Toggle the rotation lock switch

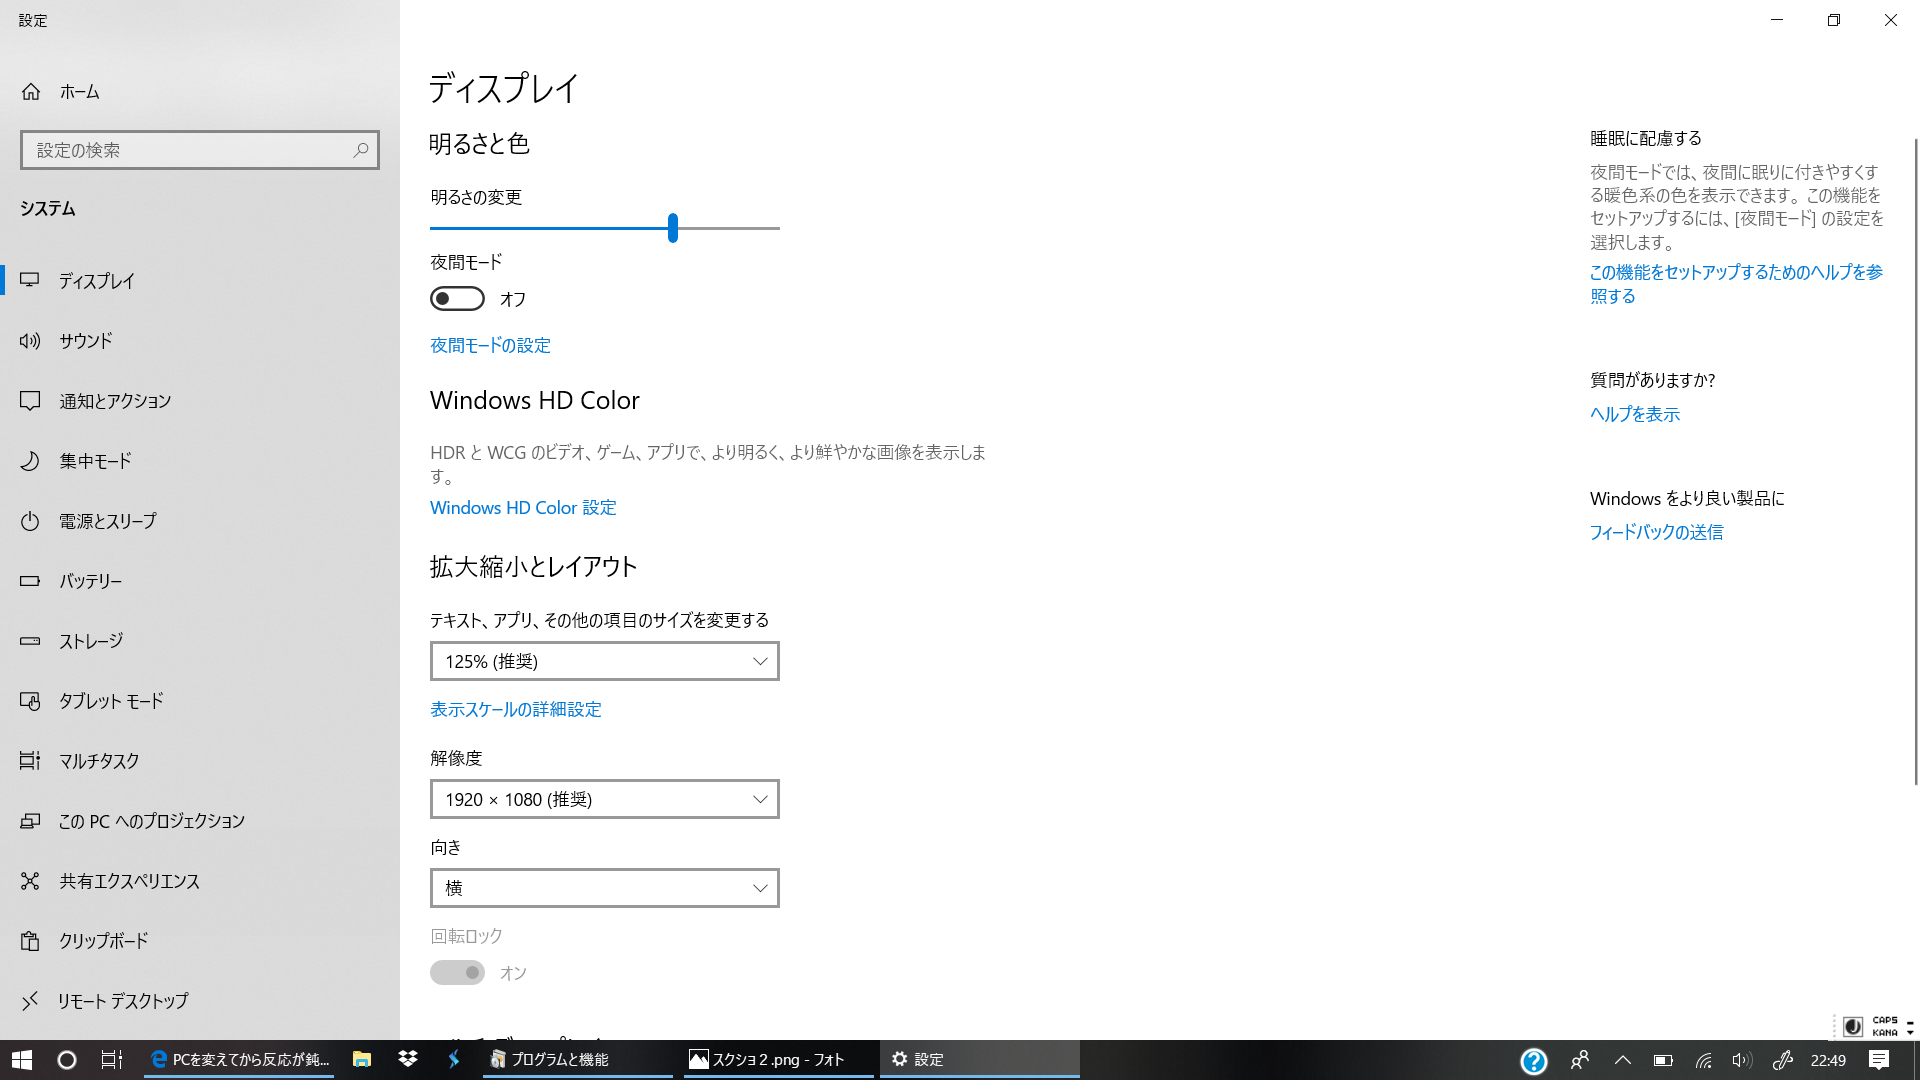tap(457, 973)
